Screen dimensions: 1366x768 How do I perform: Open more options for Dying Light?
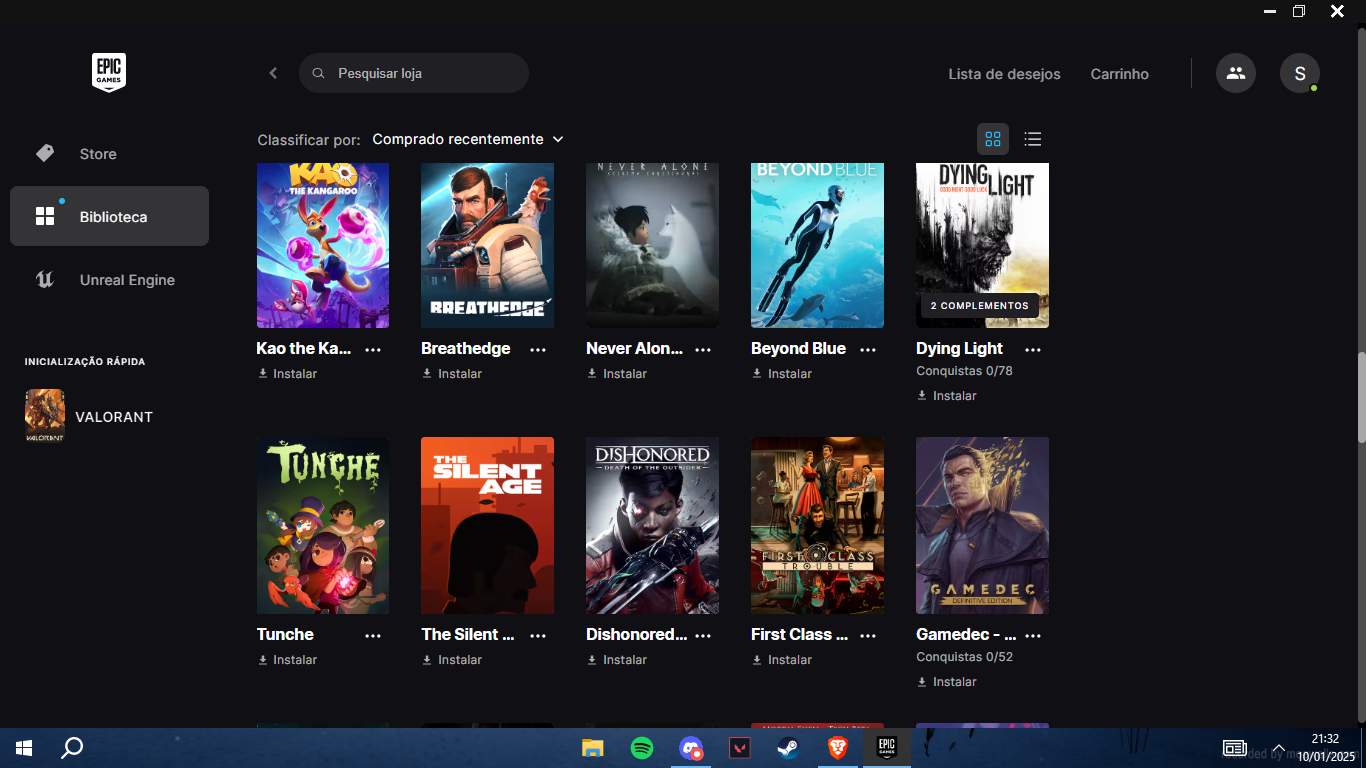point(1033,349)
